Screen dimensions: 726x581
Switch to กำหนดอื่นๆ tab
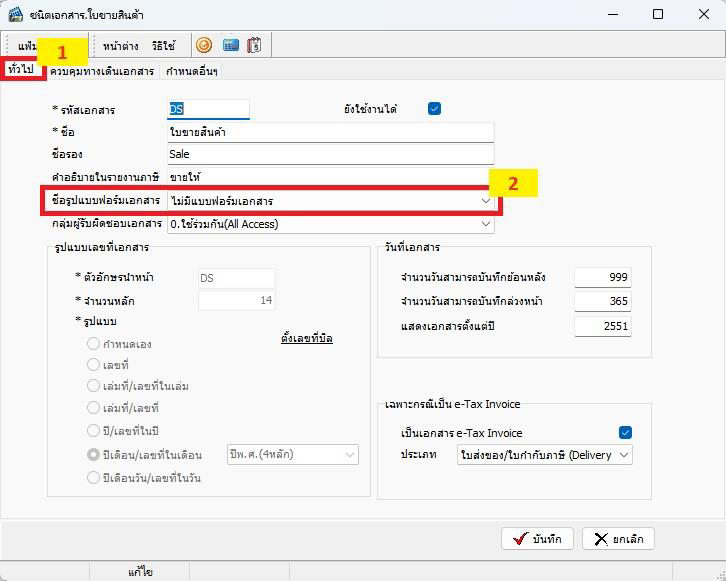192,72
